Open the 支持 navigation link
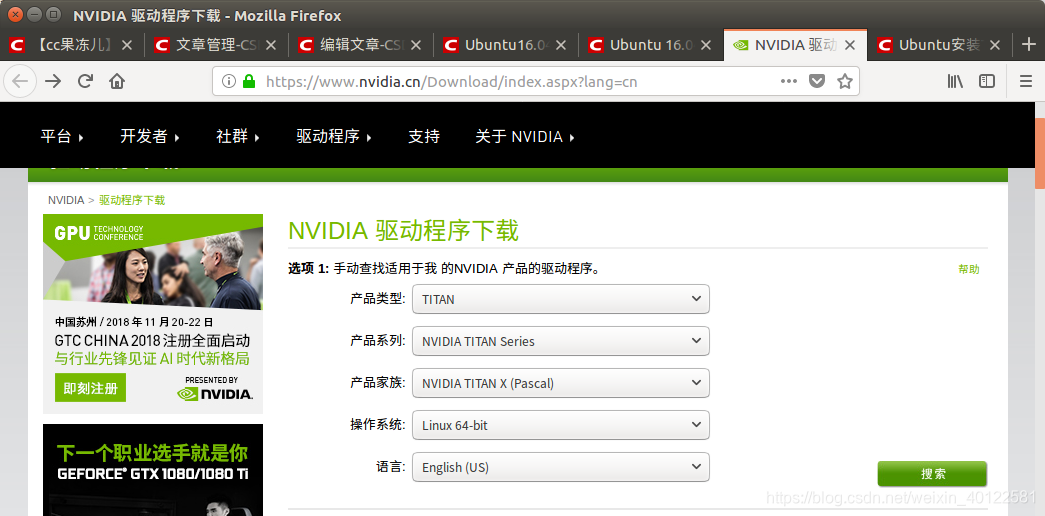1045x516 pixels. [x=424, y=137]
